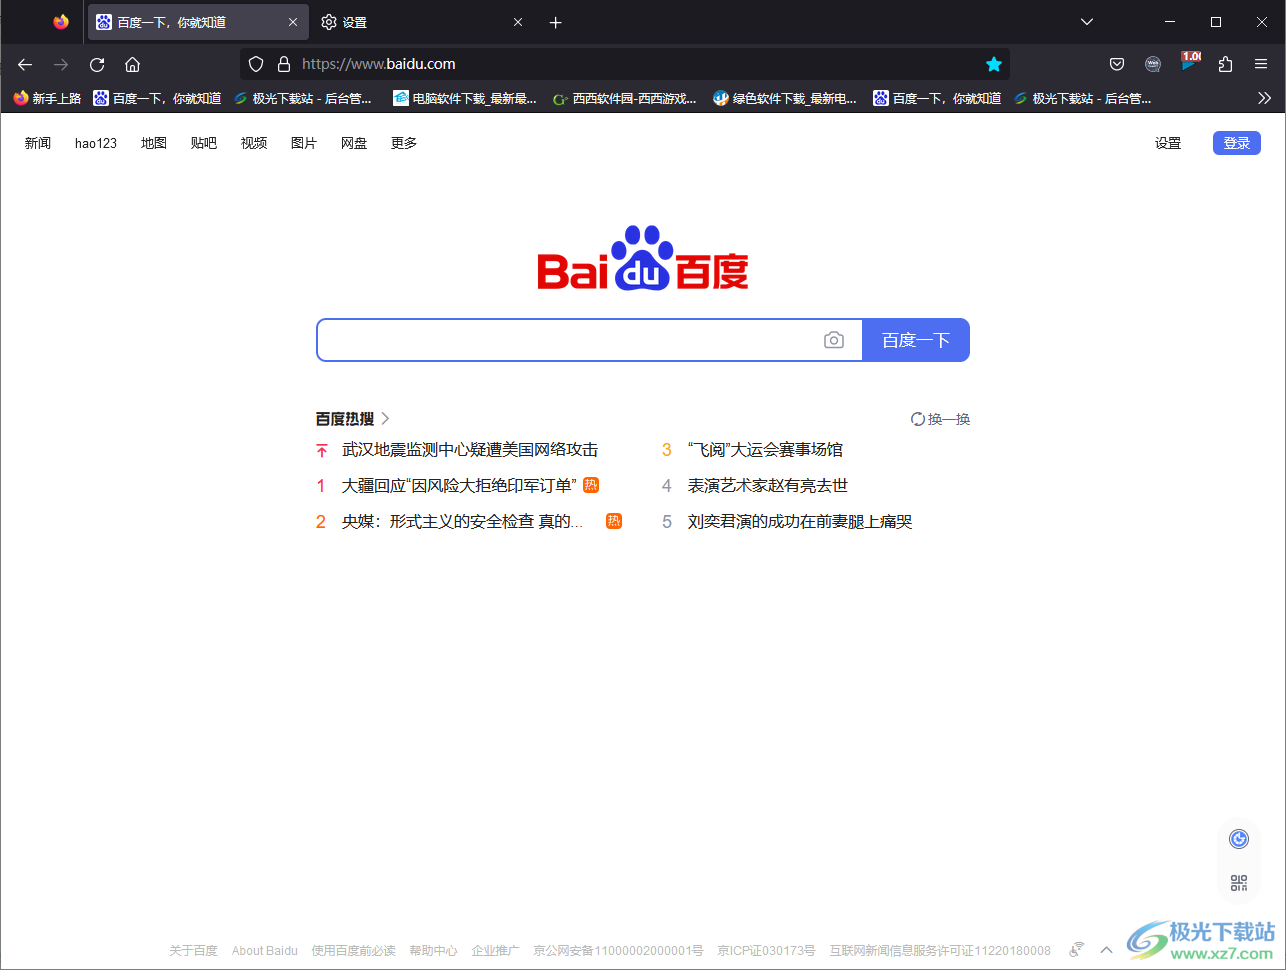Open 关于百度 footer link
Screen dimensions: 1286x970
pos(193,951)
